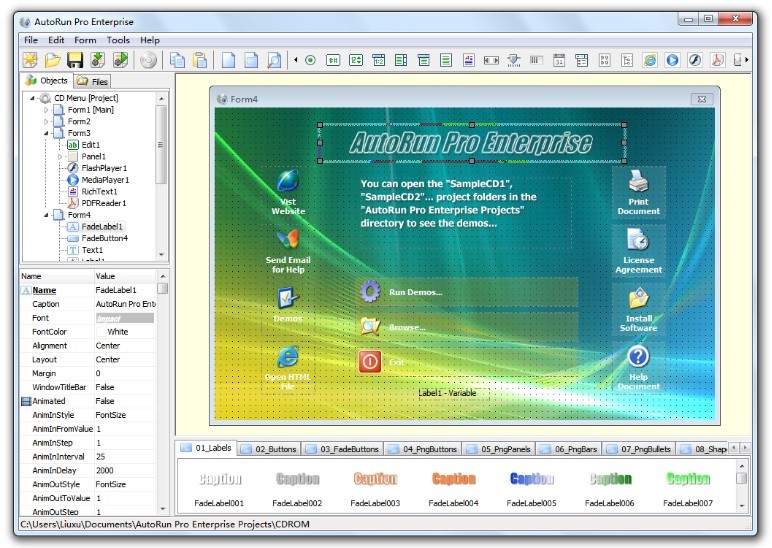Open the 03_FadeButtons template tab
This screenshot has width=772, height=548.
pyautogui.click(x=341, y=449)
